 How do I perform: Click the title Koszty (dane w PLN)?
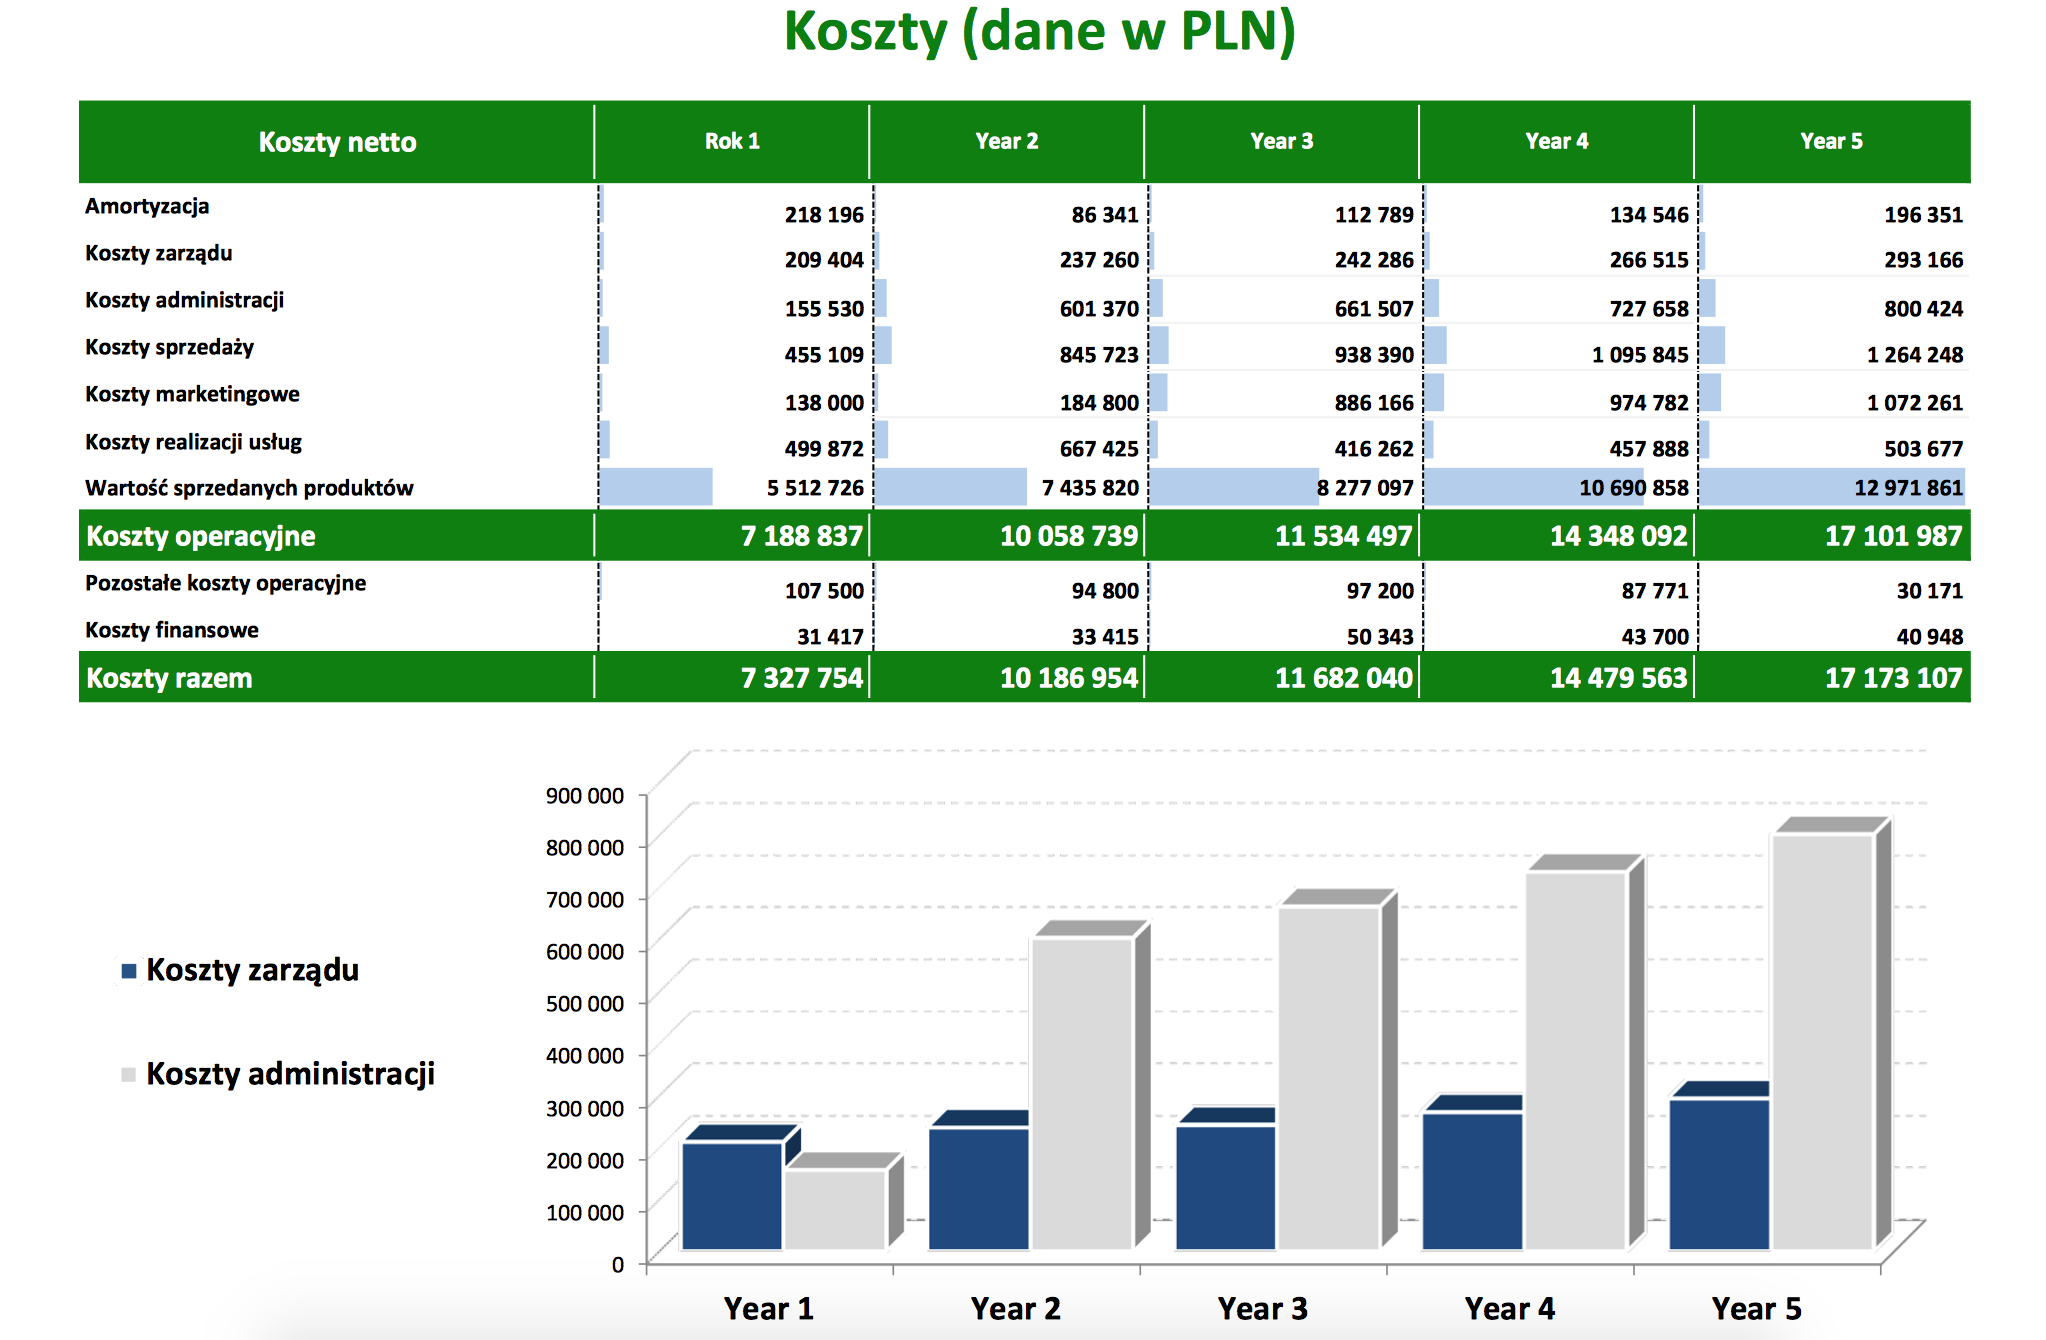pos(1039,32)
